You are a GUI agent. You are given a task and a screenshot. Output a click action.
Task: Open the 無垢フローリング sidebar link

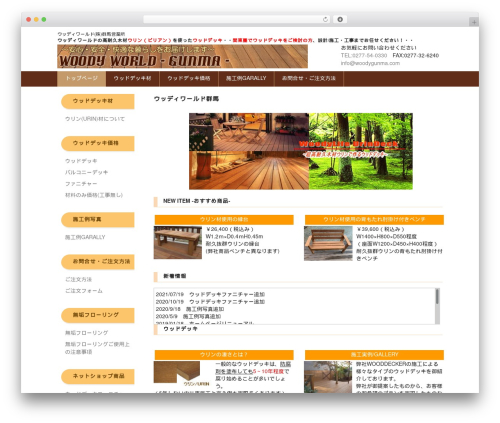pos(86,333)
